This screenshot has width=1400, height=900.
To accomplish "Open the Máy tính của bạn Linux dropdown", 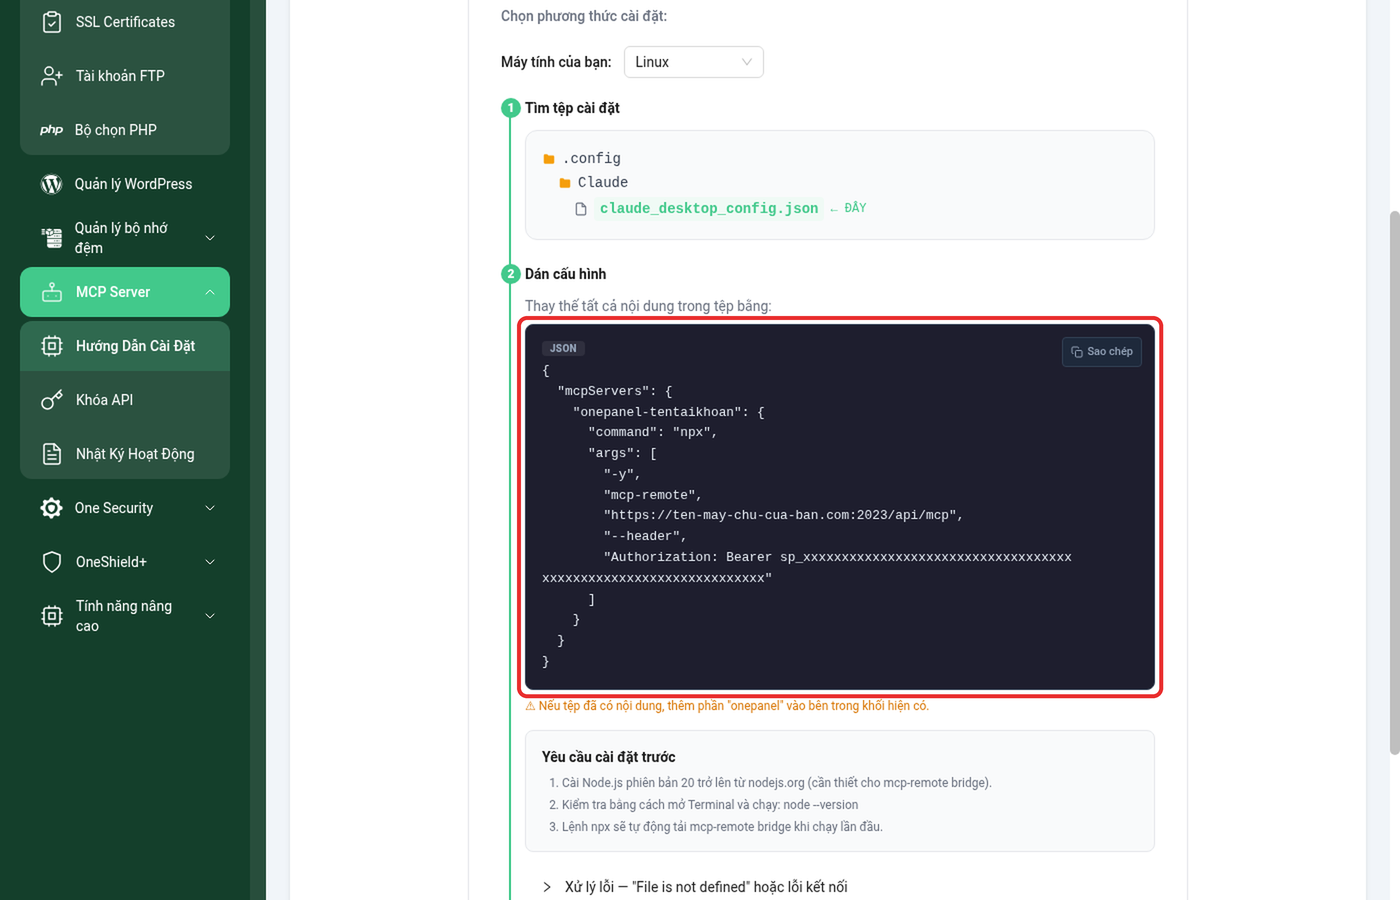I will 694,62.
